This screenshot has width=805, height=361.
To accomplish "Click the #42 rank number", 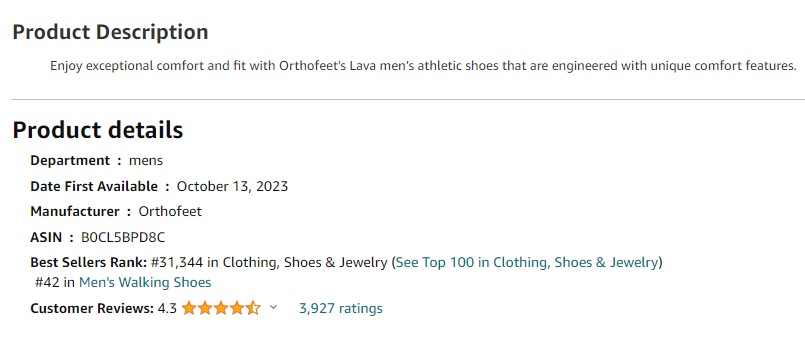I will pos(48,282).
